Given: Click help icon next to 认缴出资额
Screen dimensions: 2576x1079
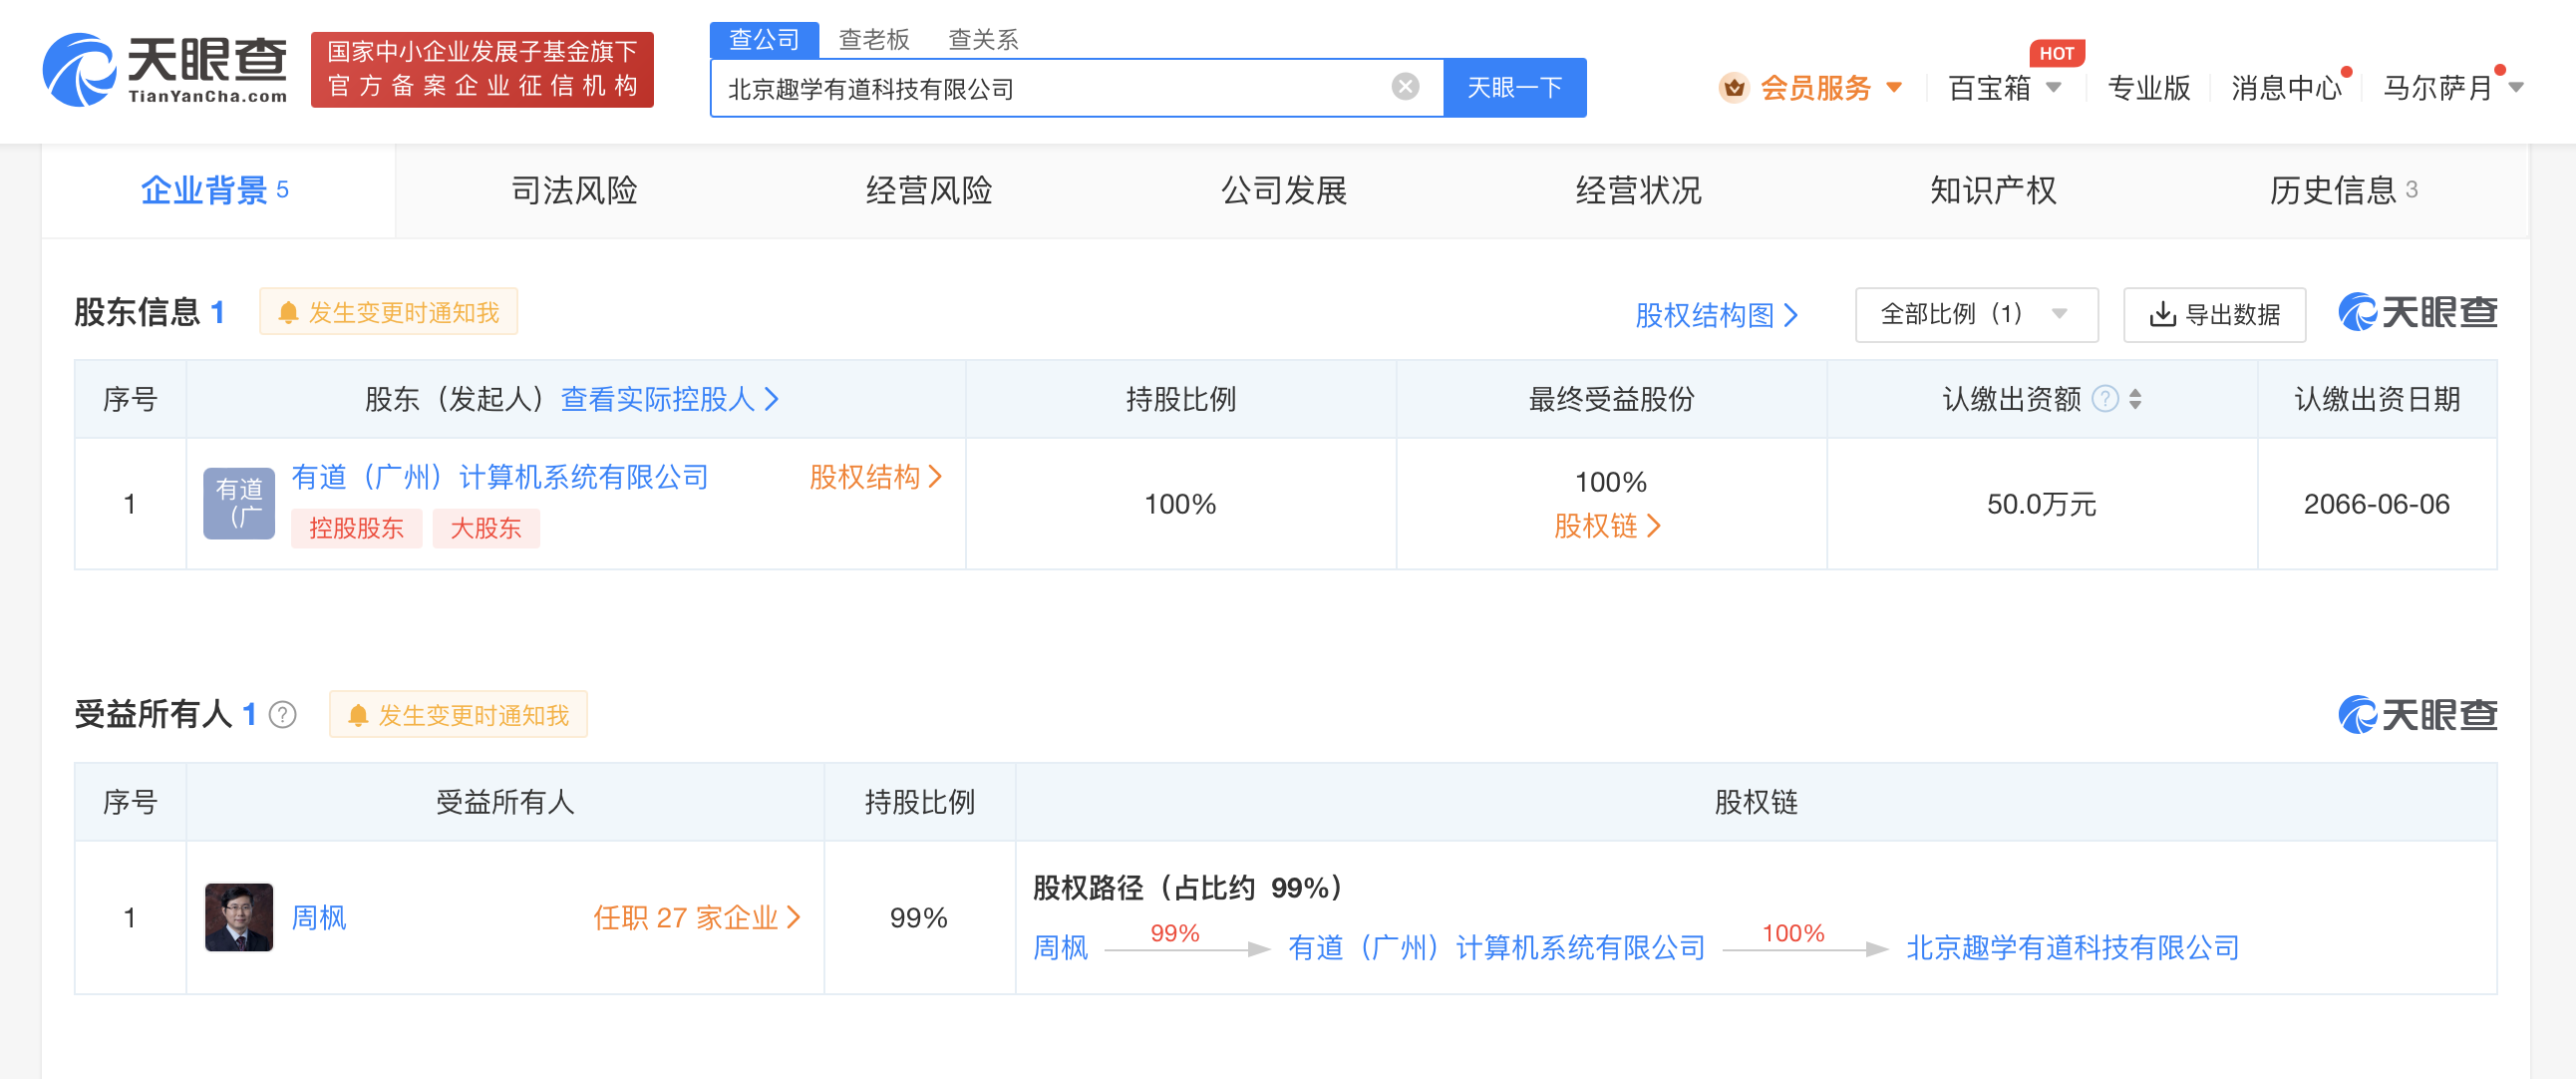Looking at the screenshot, I should (2105, 399).
